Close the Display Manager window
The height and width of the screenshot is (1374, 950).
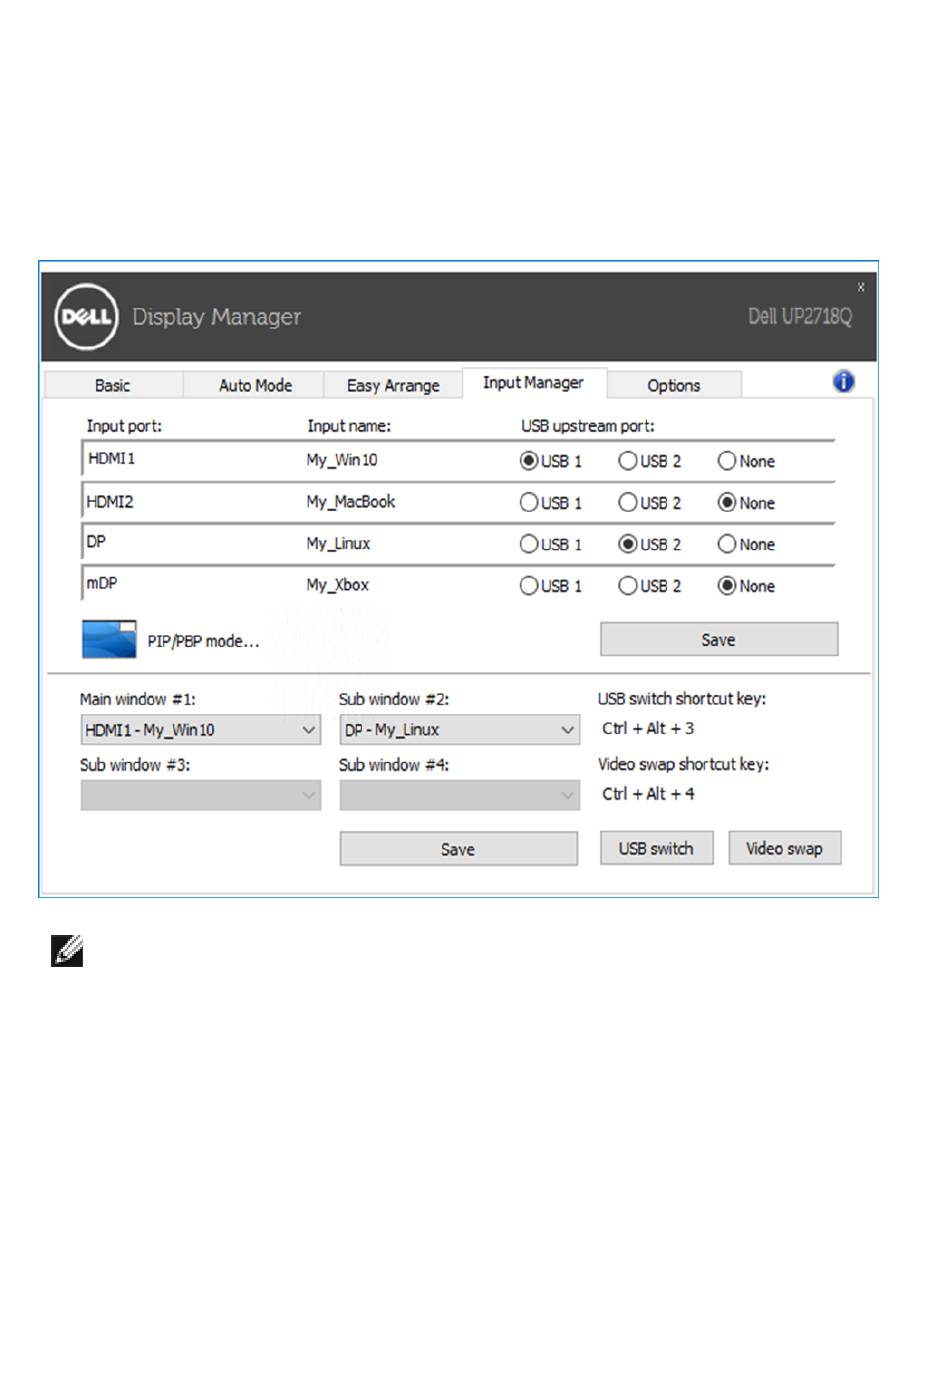coord(860,287)
